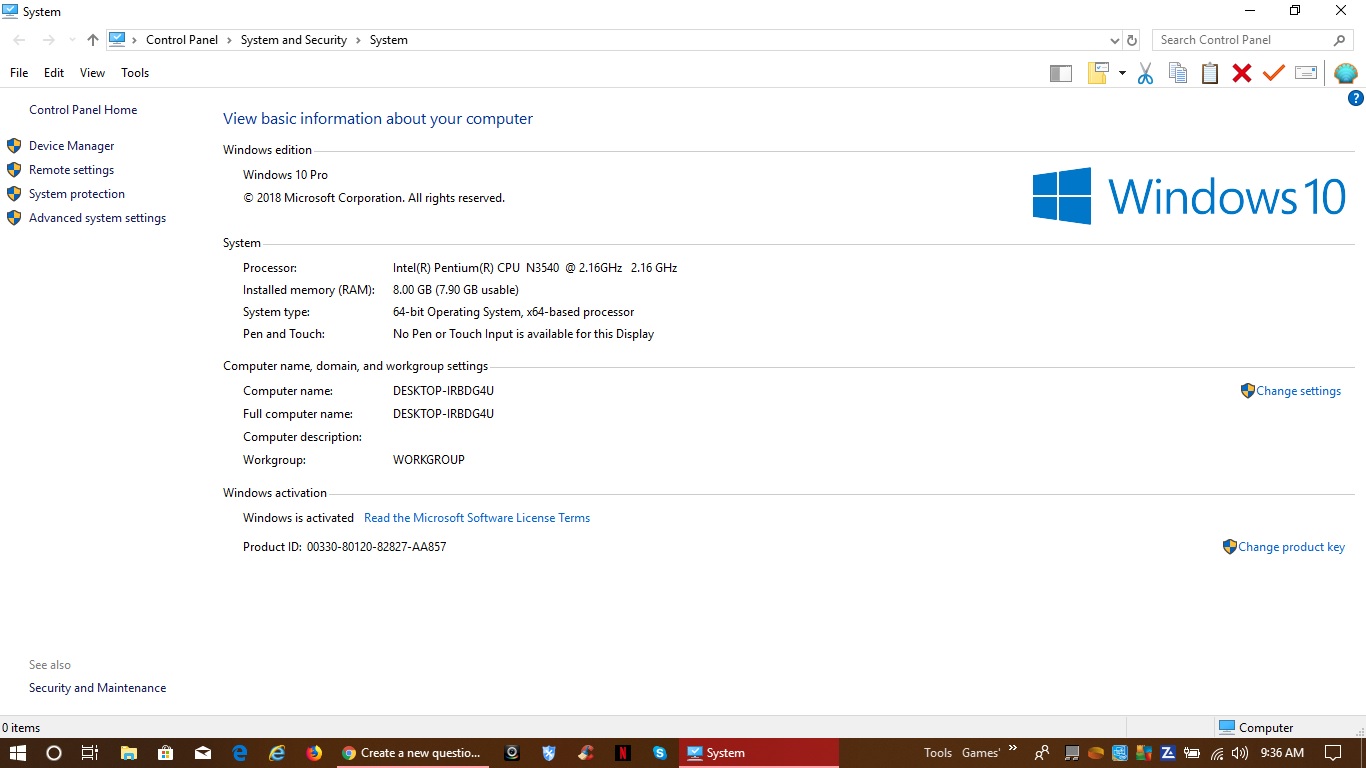Viewport: 1366px width, 768px height.
Task: Expand chevron after Control Panel breadcrumb
Action: click(x=229, y=40)
